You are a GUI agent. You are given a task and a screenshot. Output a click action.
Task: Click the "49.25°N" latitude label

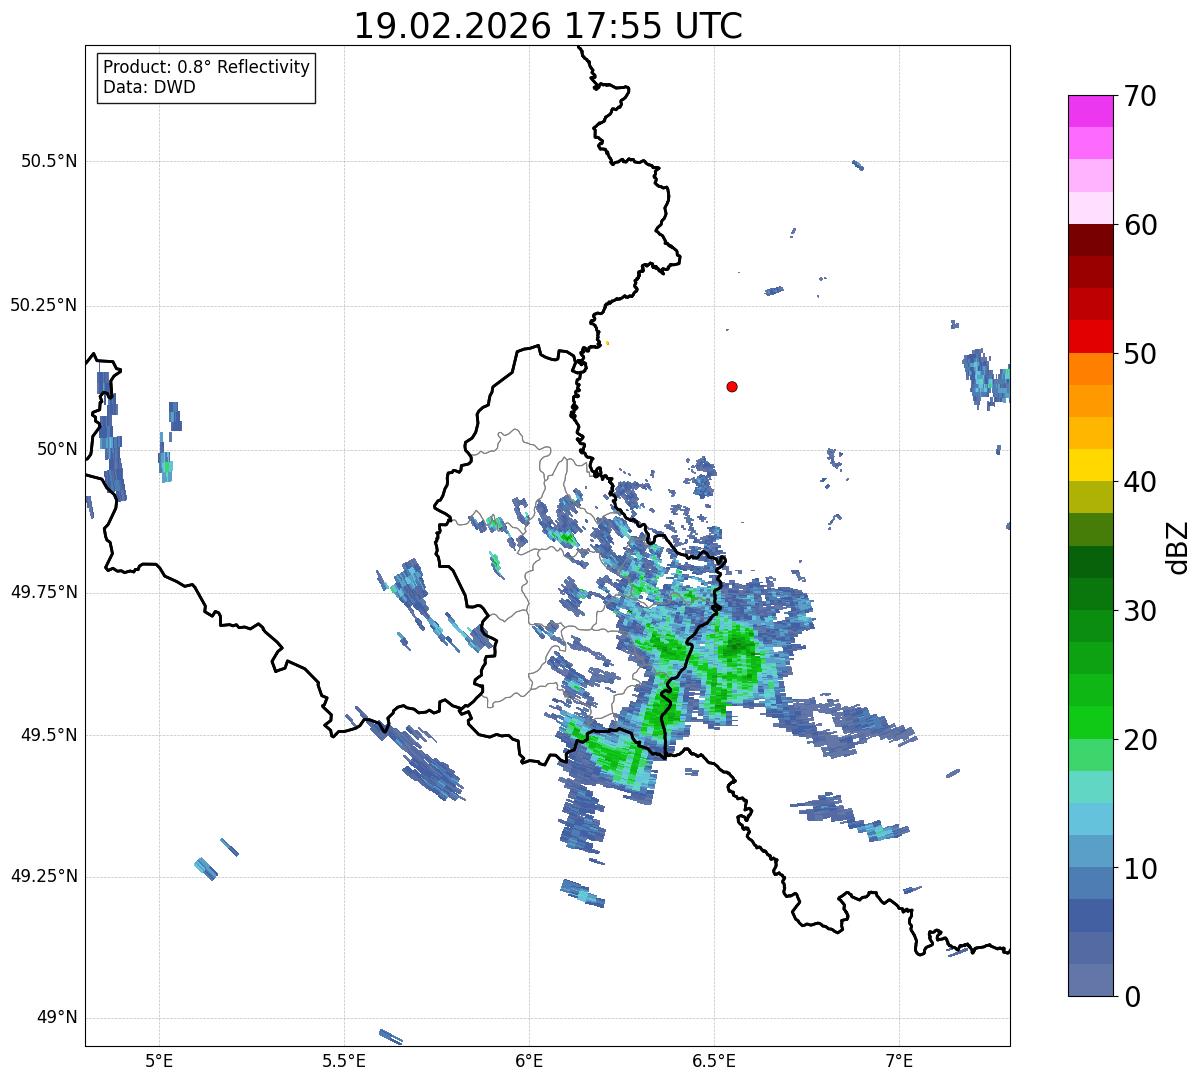[44, 876]
